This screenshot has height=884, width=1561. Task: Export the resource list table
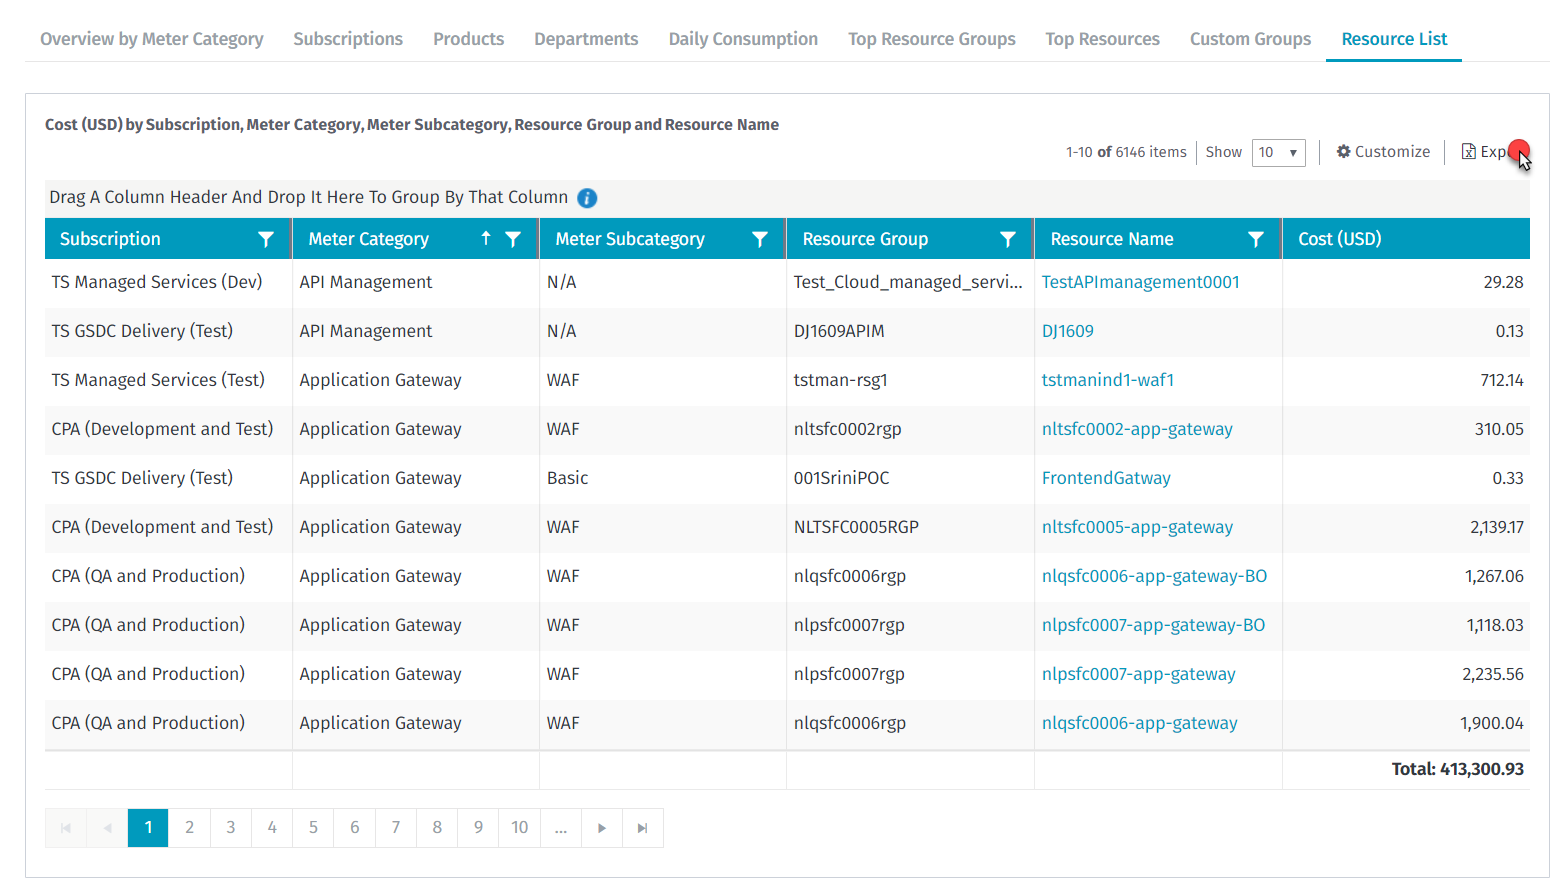click(1485, 152)
